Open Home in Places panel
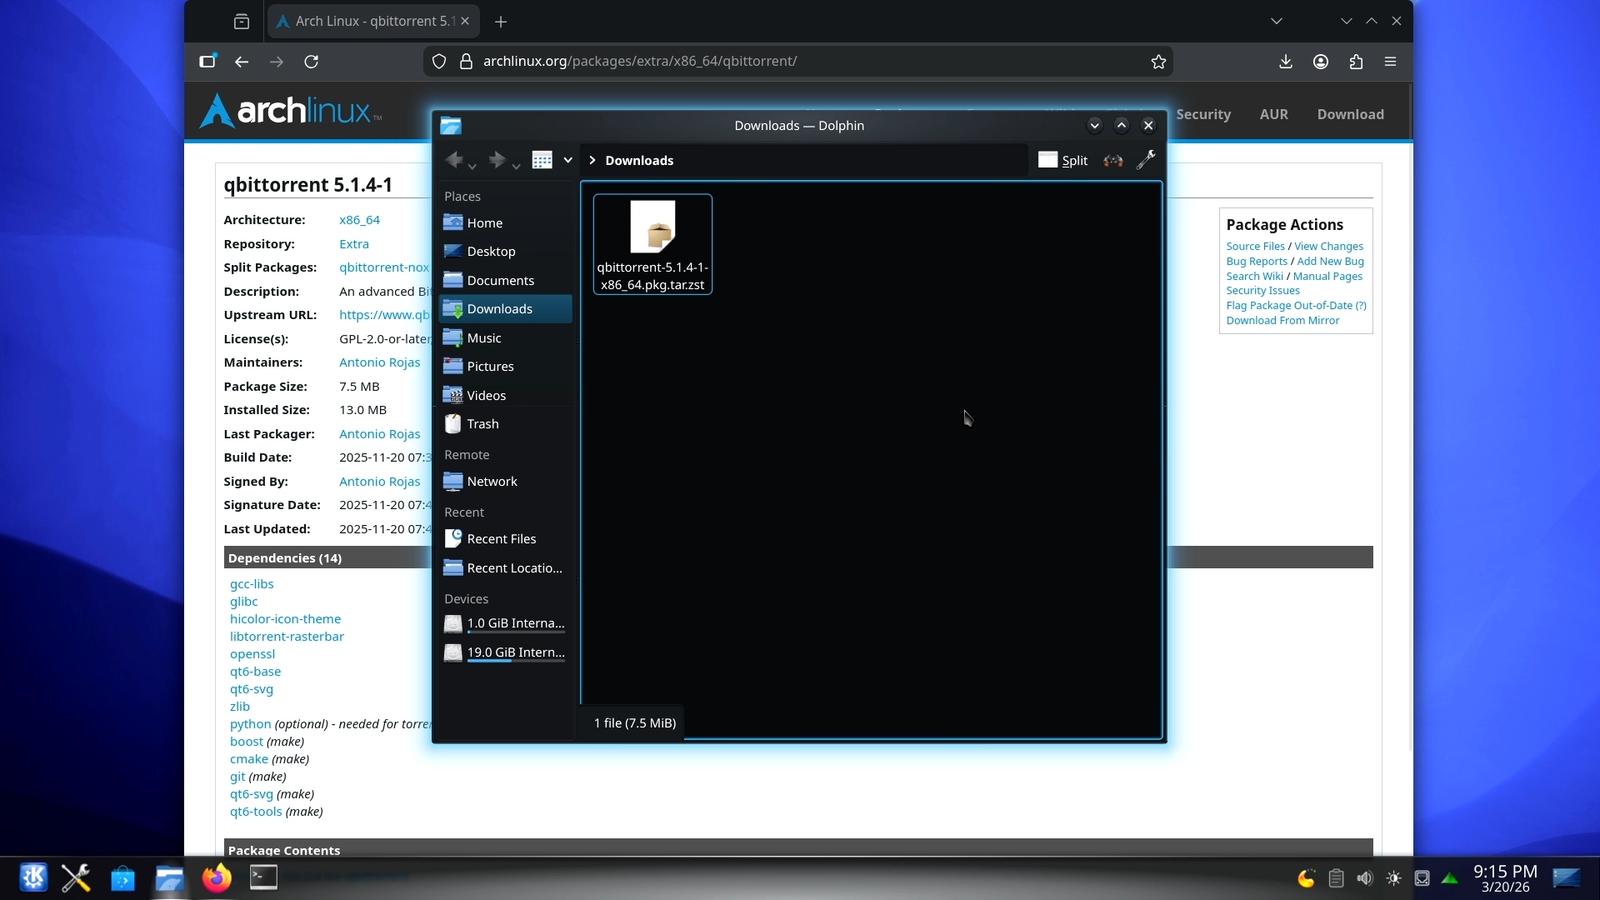Viewport: 1600px width, 900px height. 506,223
